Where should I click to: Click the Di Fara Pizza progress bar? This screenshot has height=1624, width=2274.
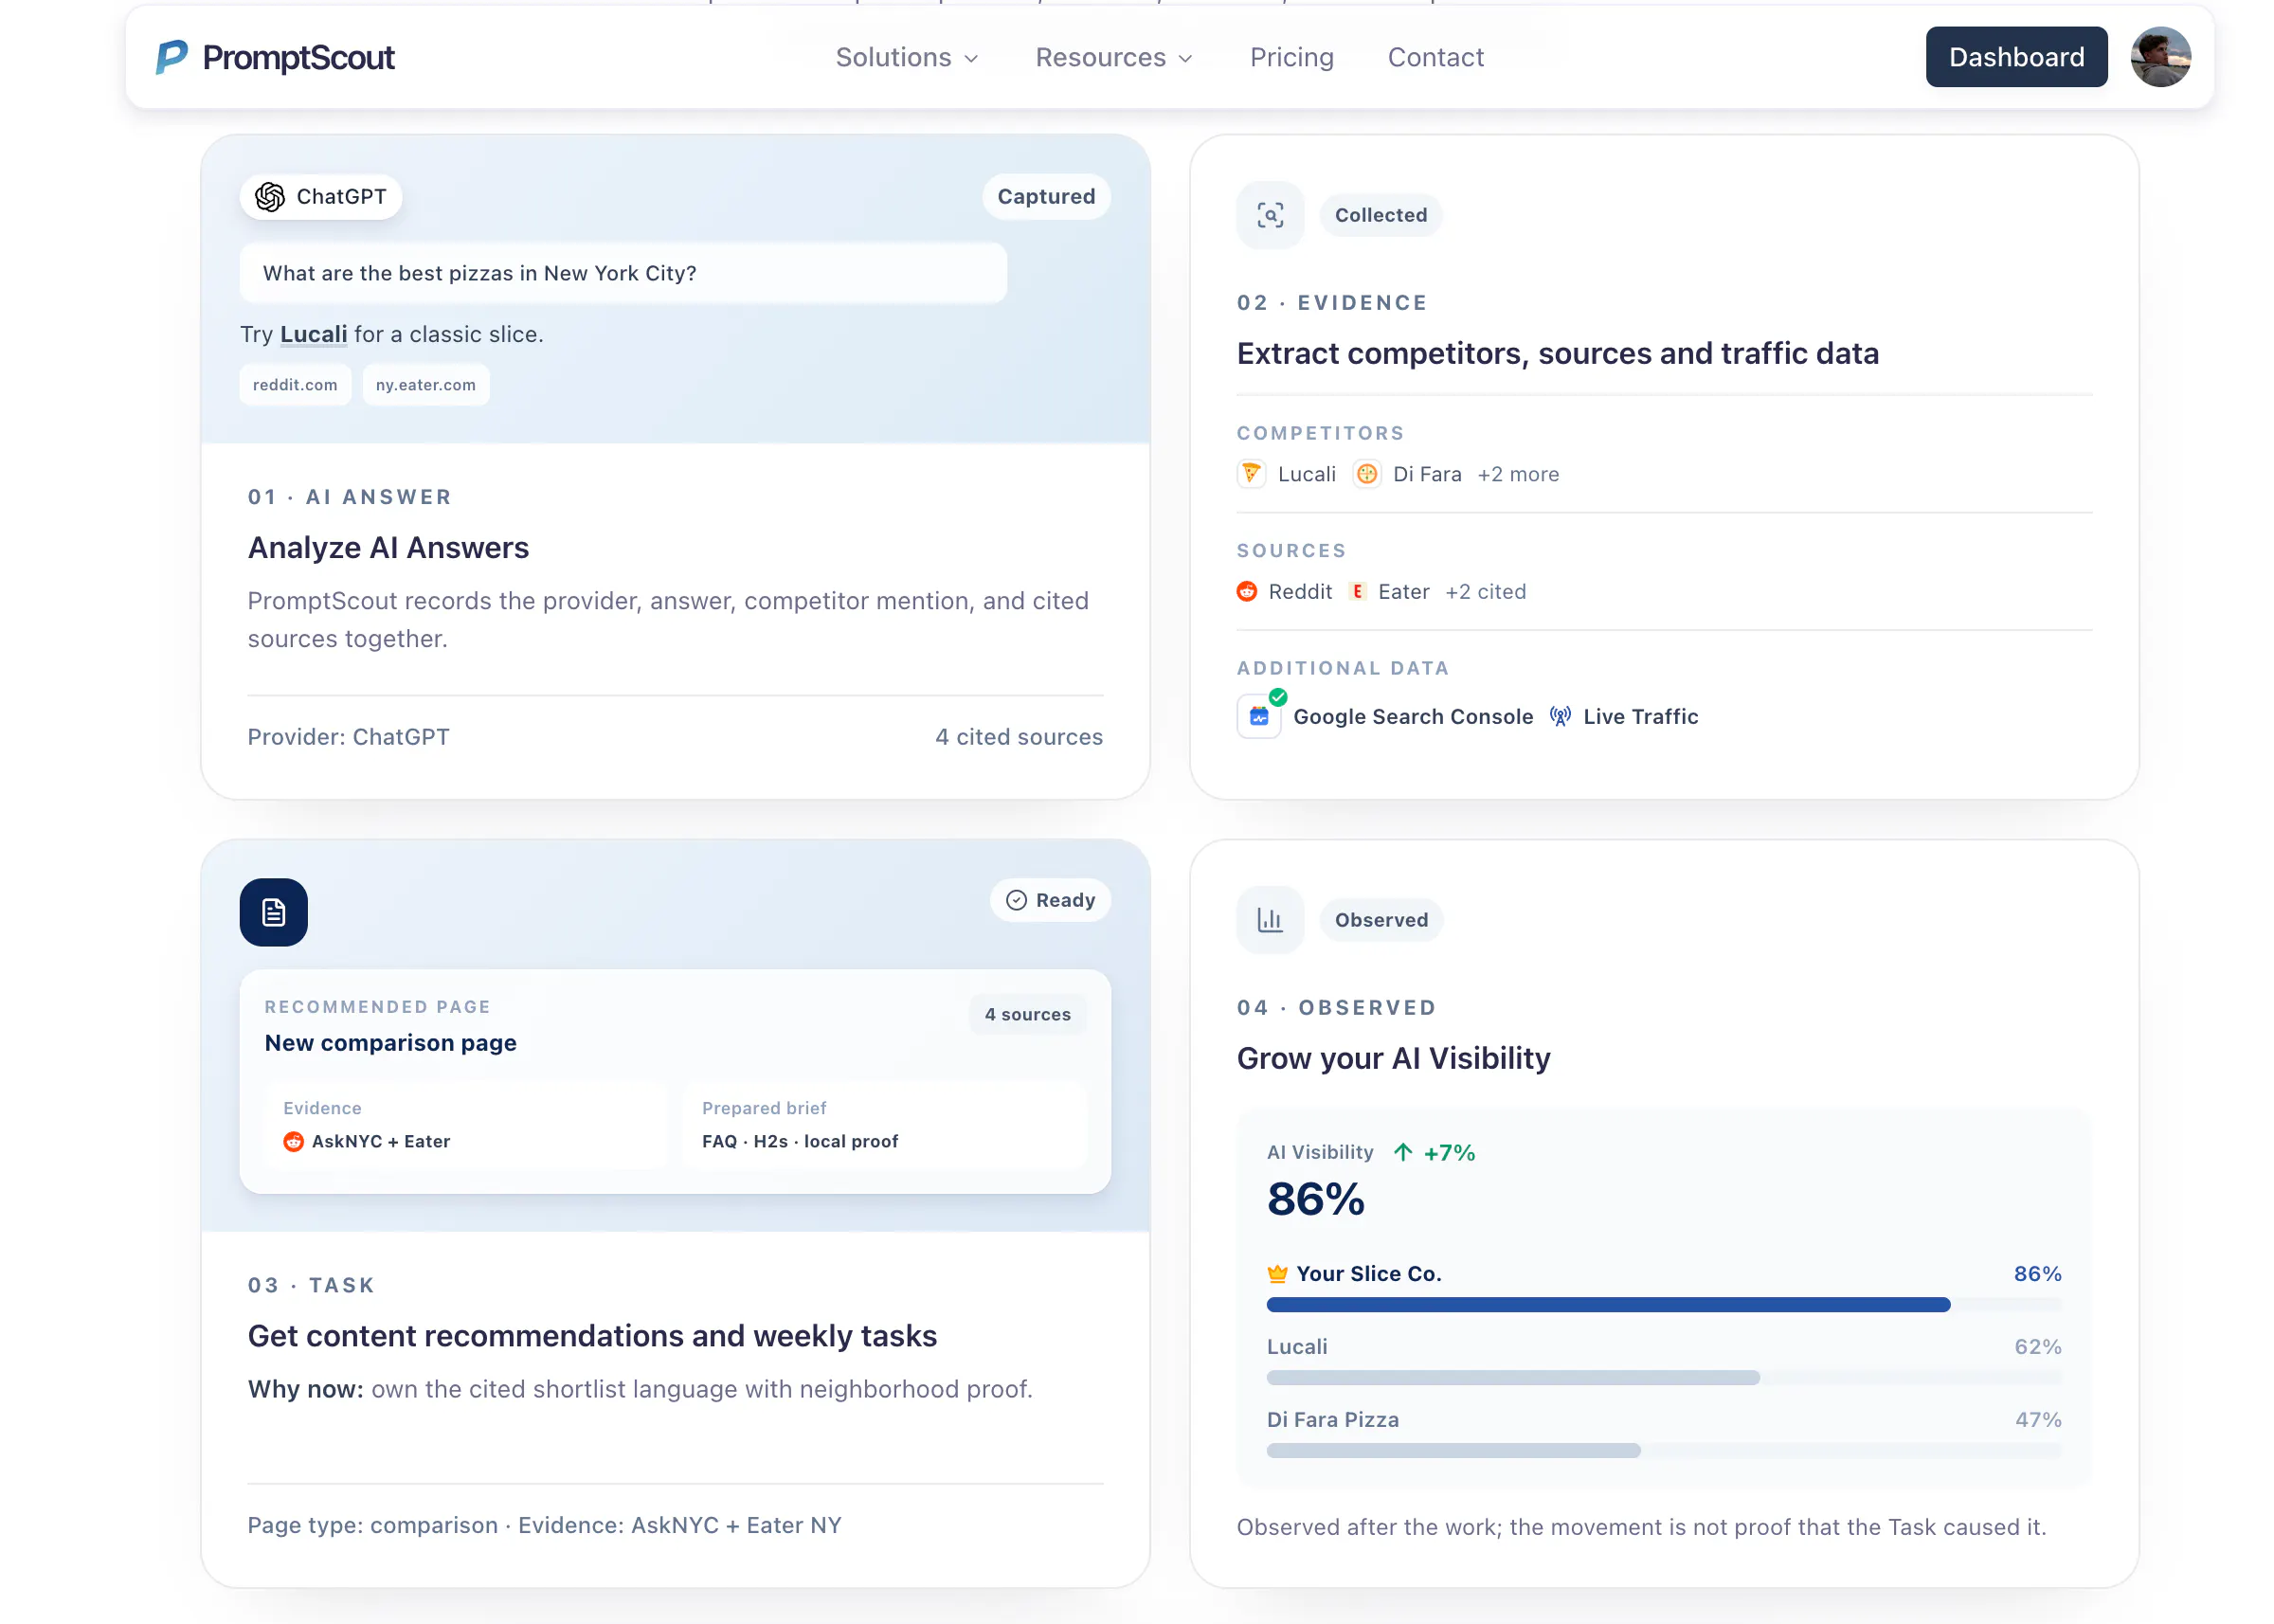click(x=1664, y=1451)
